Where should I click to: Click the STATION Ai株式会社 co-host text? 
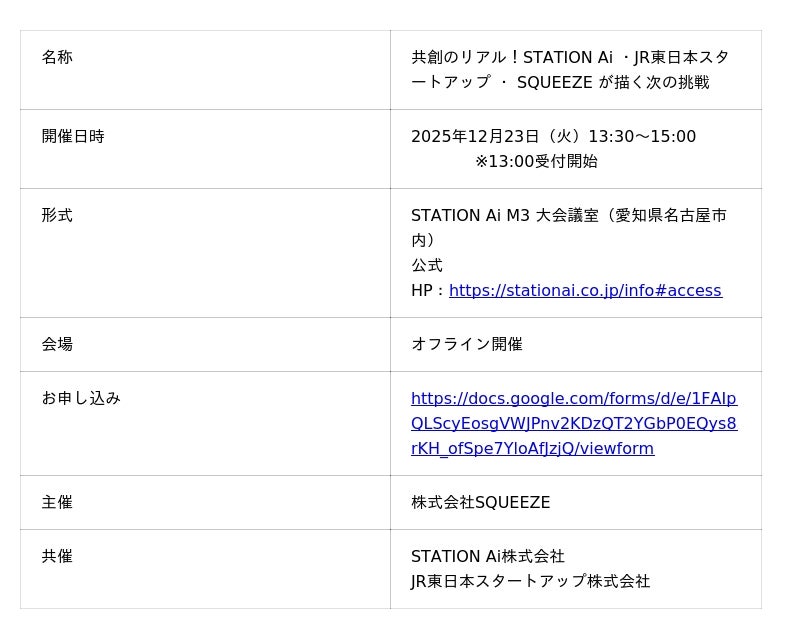[488, 557]
